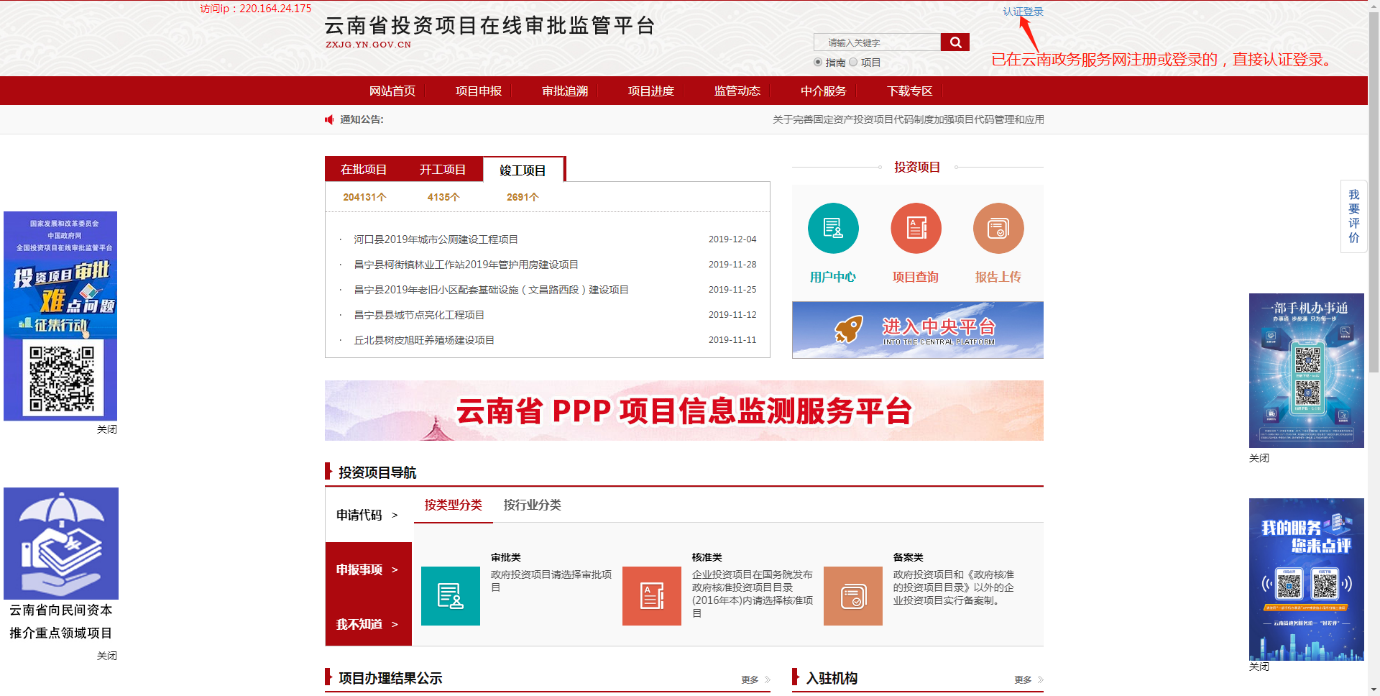Open the 云南省 PPP 项目信息监测服务平台 banner
The width and height of the screenshot is (1380, 696).
point(684,411)
